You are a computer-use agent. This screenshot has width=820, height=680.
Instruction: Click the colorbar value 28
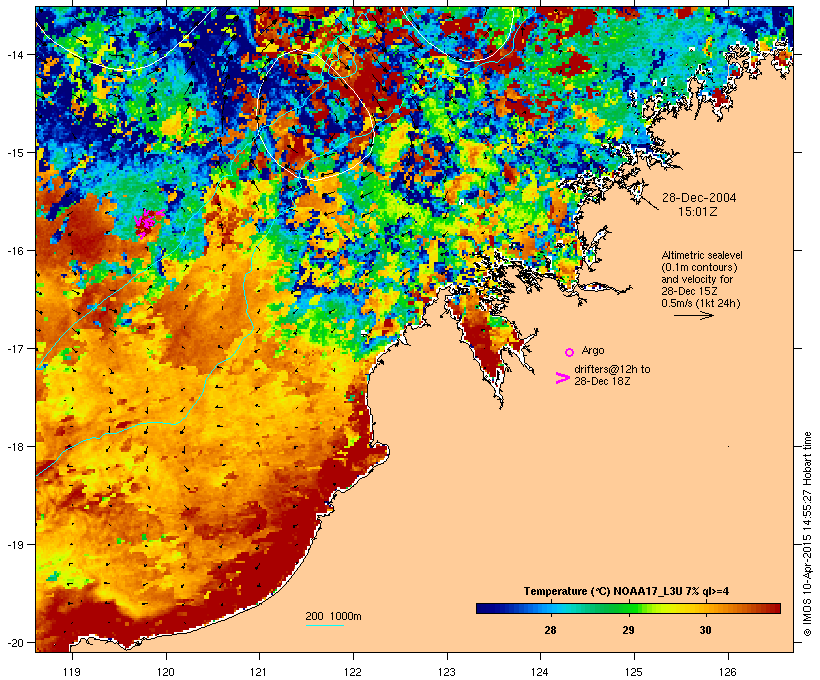pos(550,630)
